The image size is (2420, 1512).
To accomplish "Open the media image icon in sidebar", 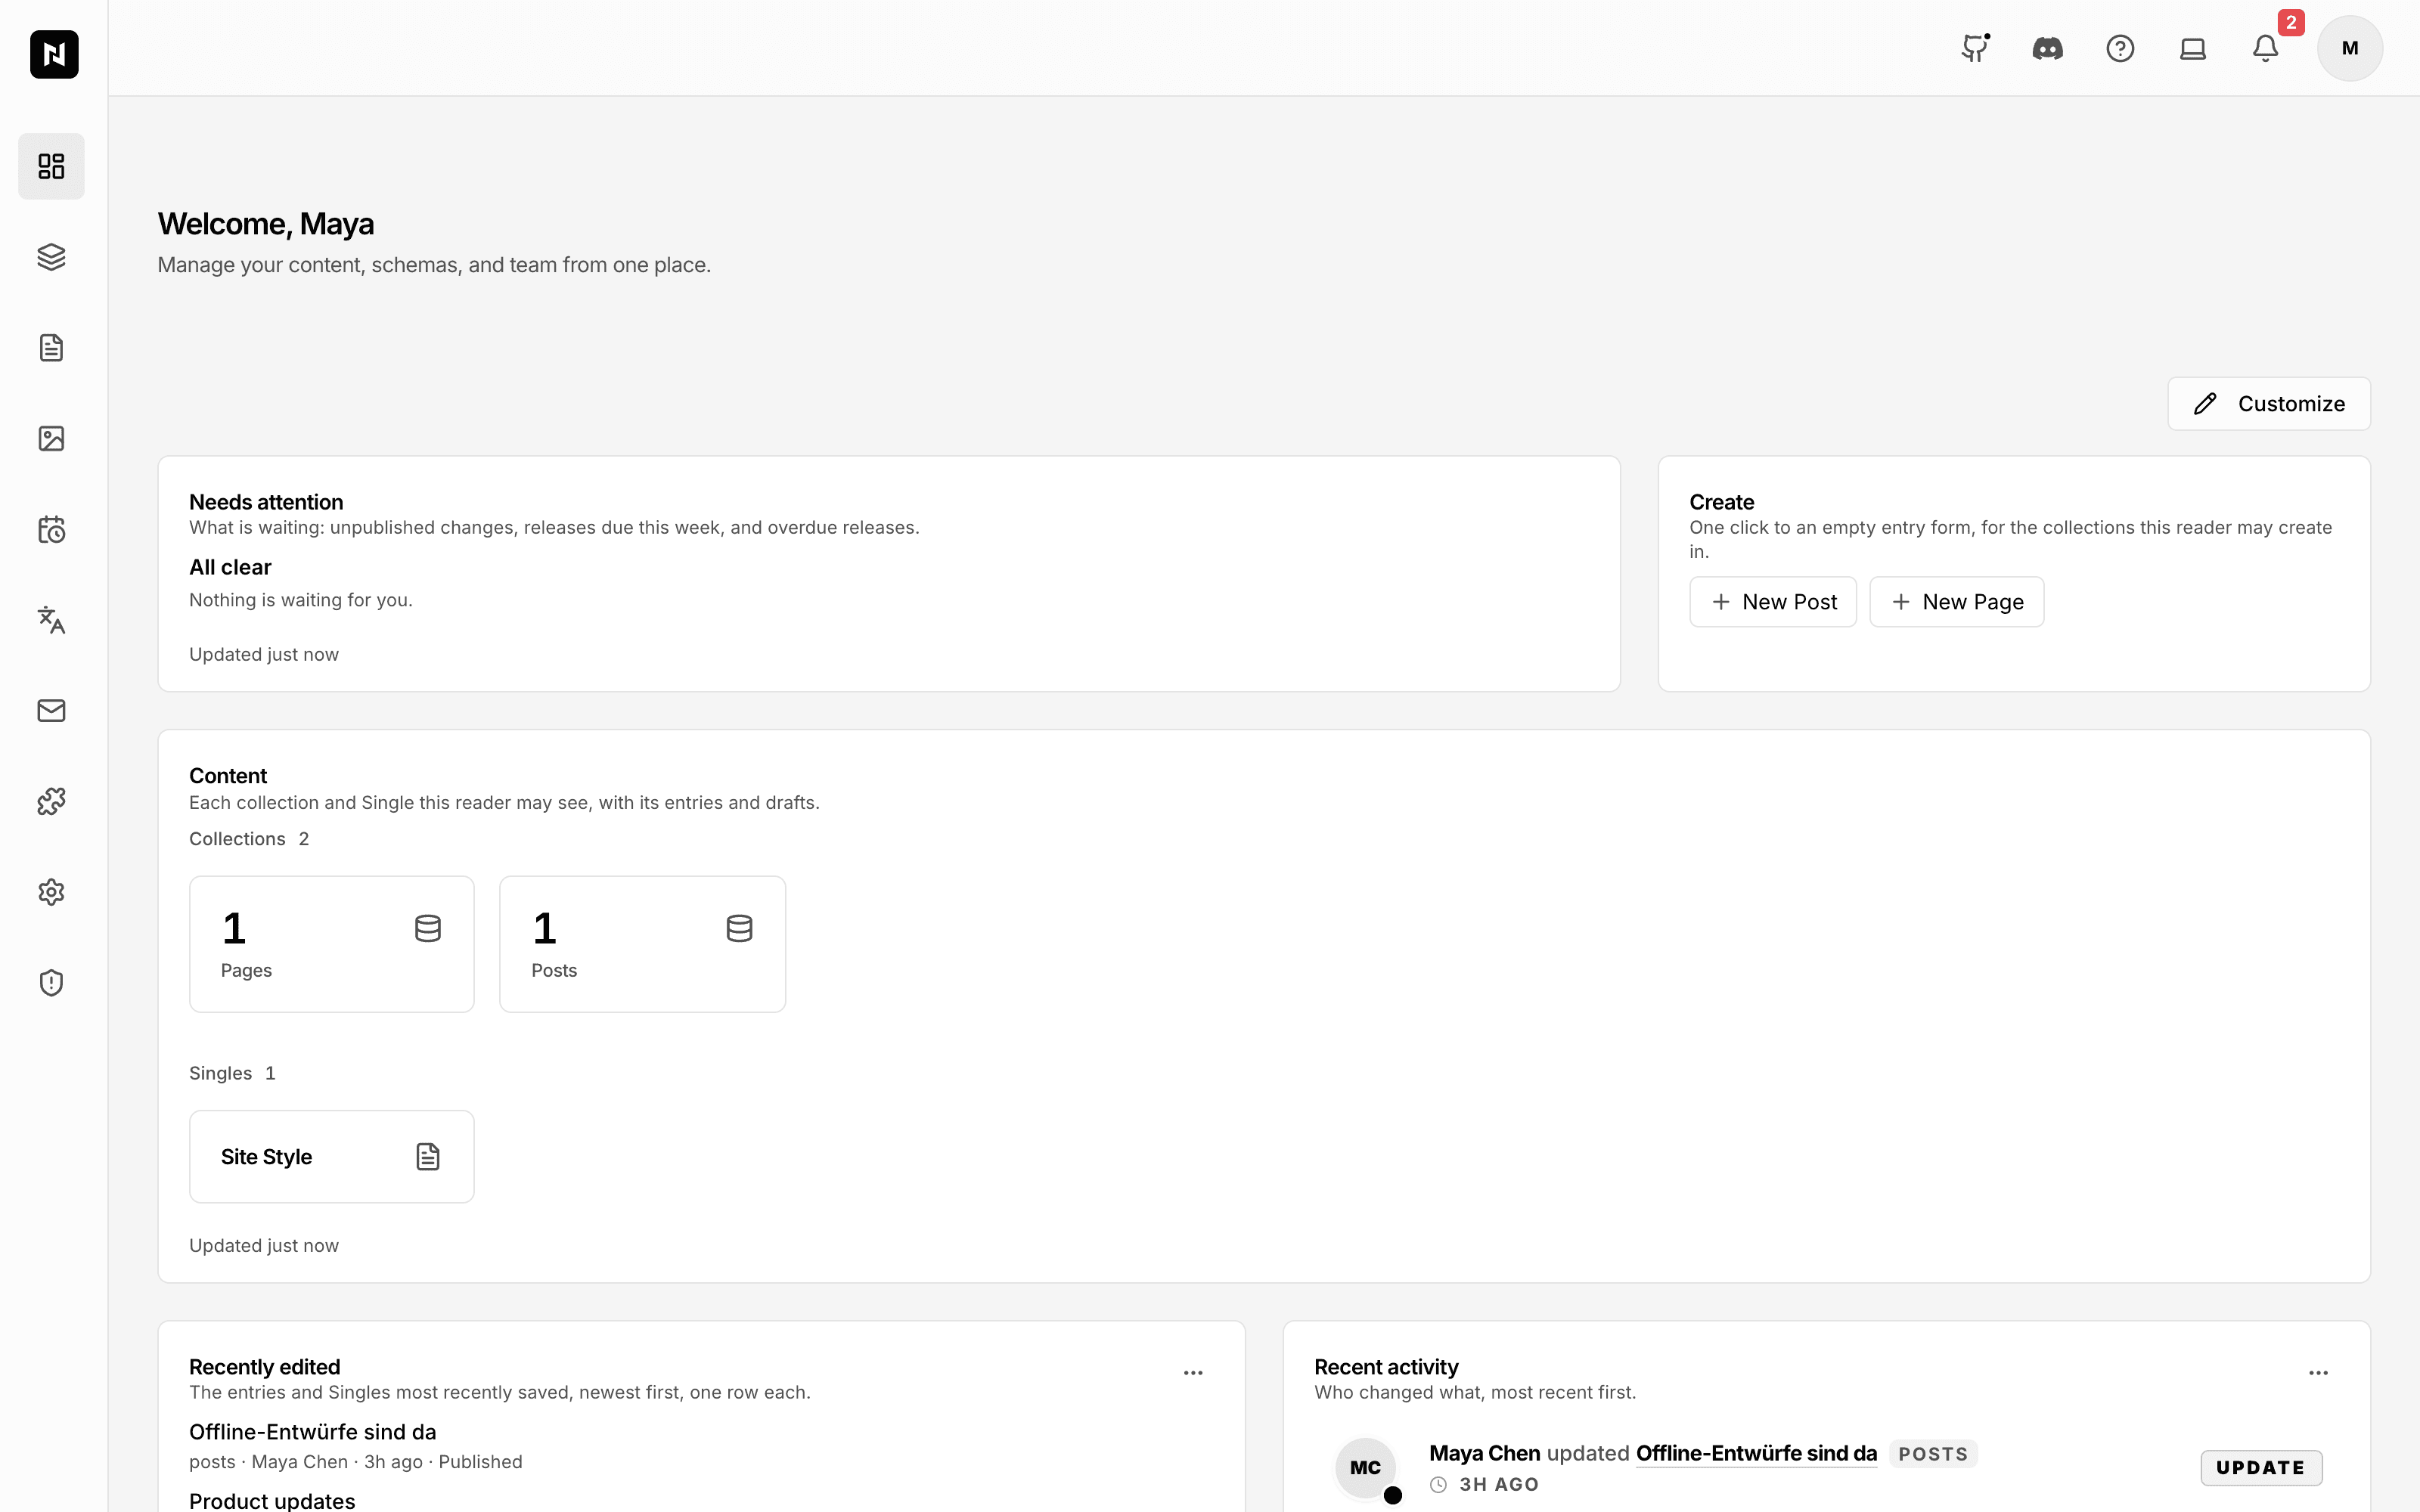I will pos(51,439).
